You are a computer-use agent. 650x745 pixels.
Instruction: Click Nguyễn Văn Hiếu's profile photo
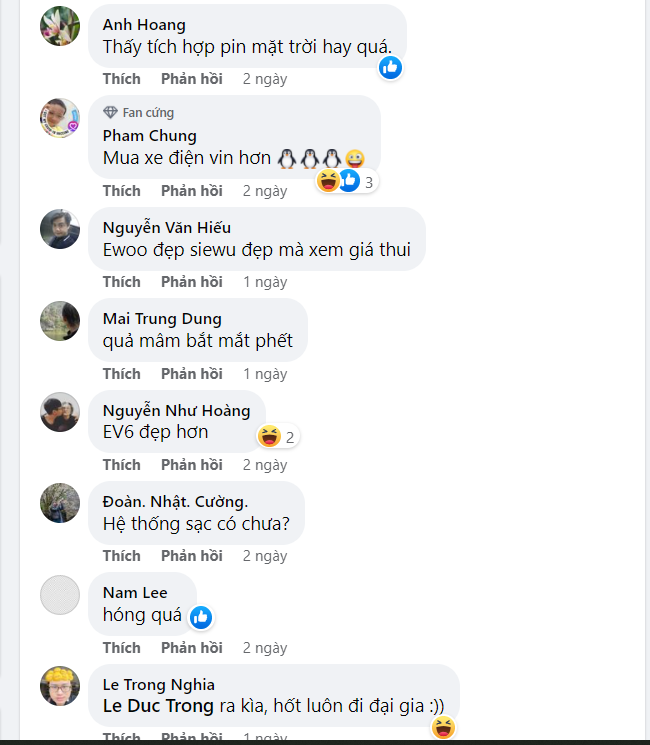[x=59, y=229]
